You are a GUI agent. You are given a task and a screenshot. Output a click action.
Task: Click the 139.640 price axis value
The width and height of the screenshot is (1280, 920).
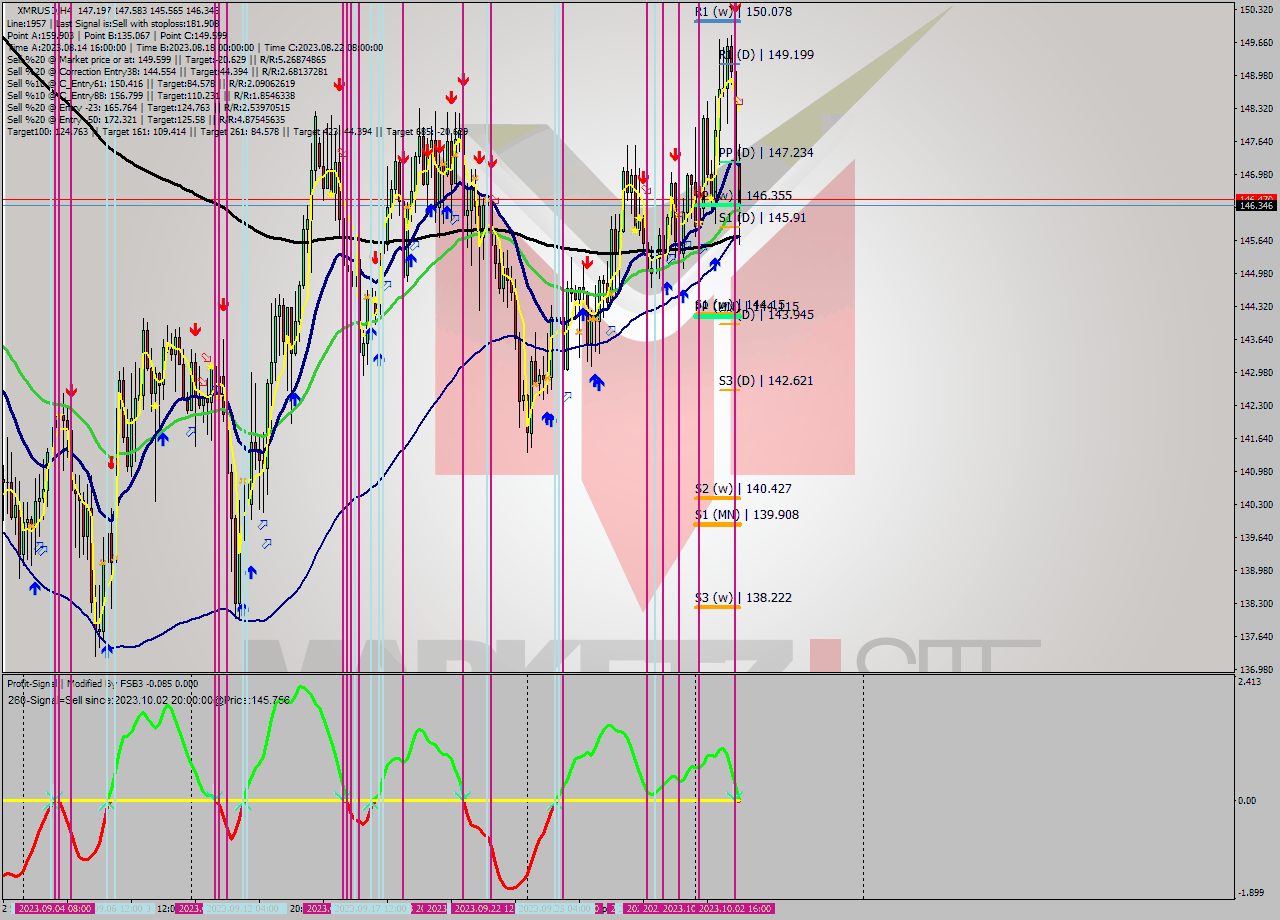click(1255, 537)
